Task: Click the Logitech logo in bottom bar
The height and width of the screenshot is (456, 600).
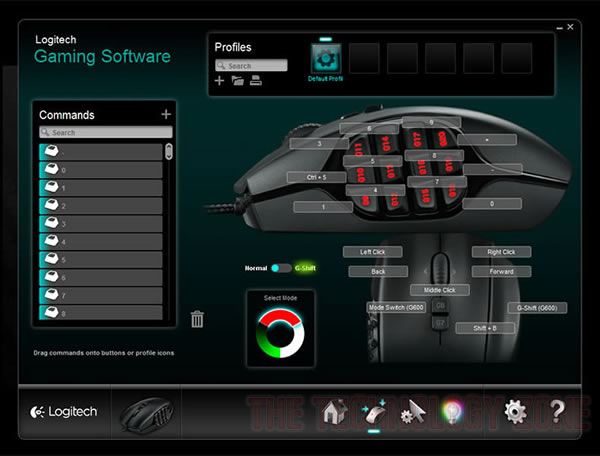Action: pos(64,412)
